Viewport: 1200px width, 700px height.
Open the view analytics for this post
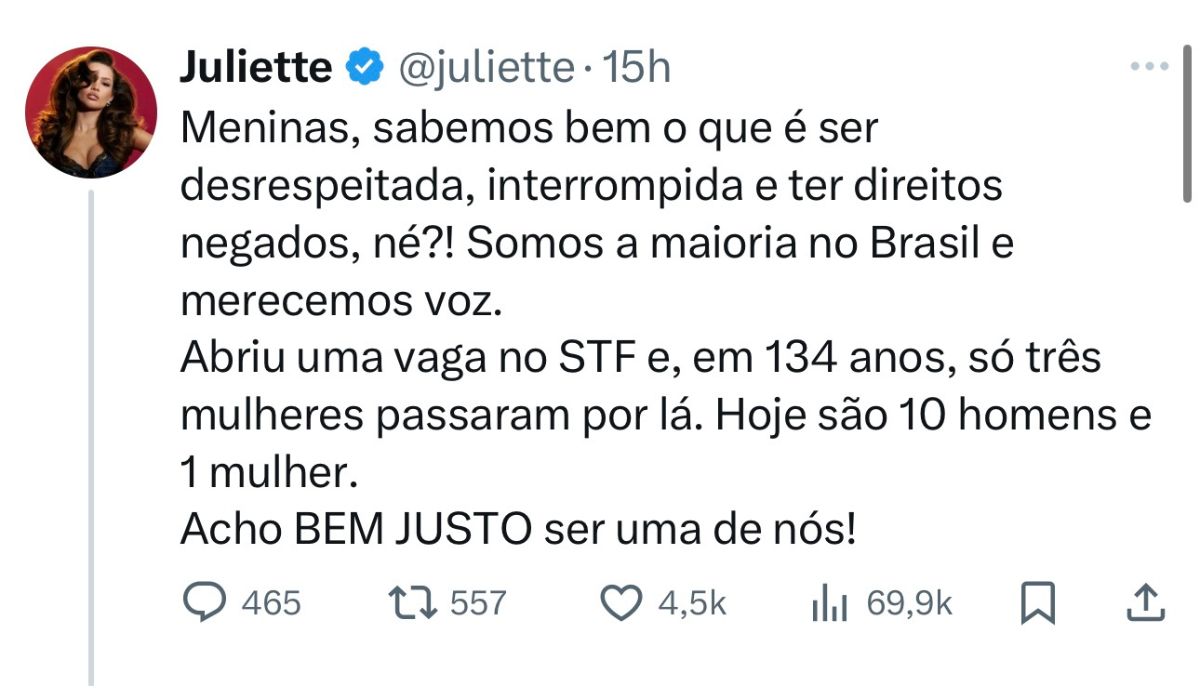(829, 601)
